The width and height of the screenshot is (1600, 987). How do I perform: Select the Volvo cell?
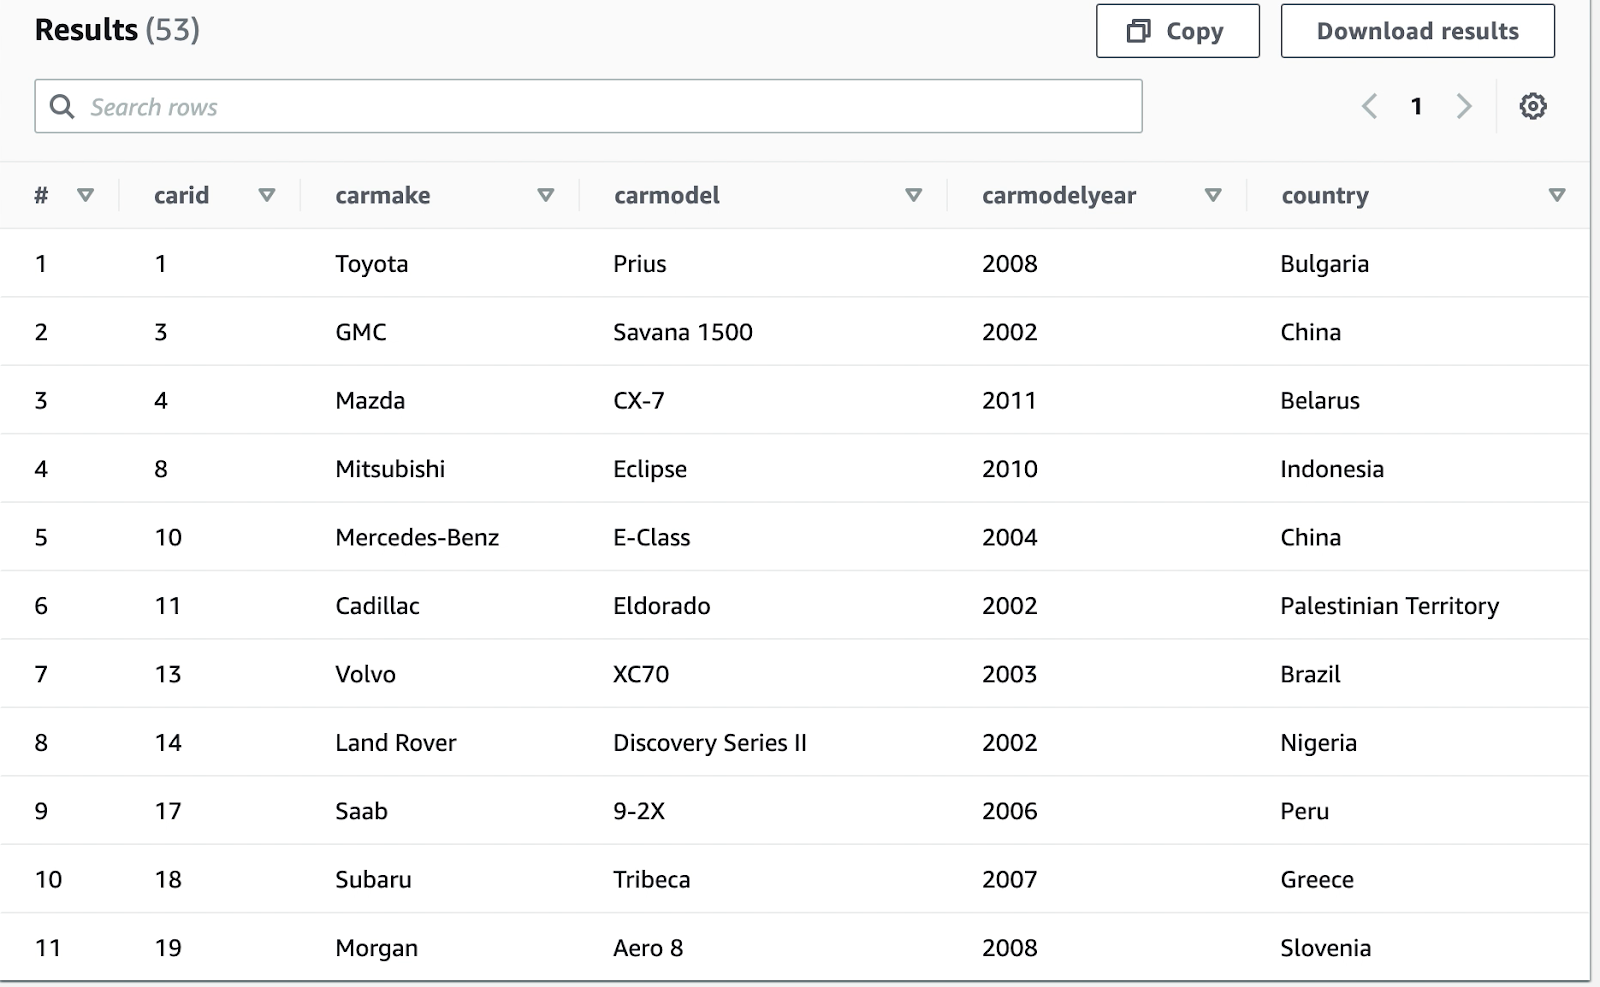[366, 675]
